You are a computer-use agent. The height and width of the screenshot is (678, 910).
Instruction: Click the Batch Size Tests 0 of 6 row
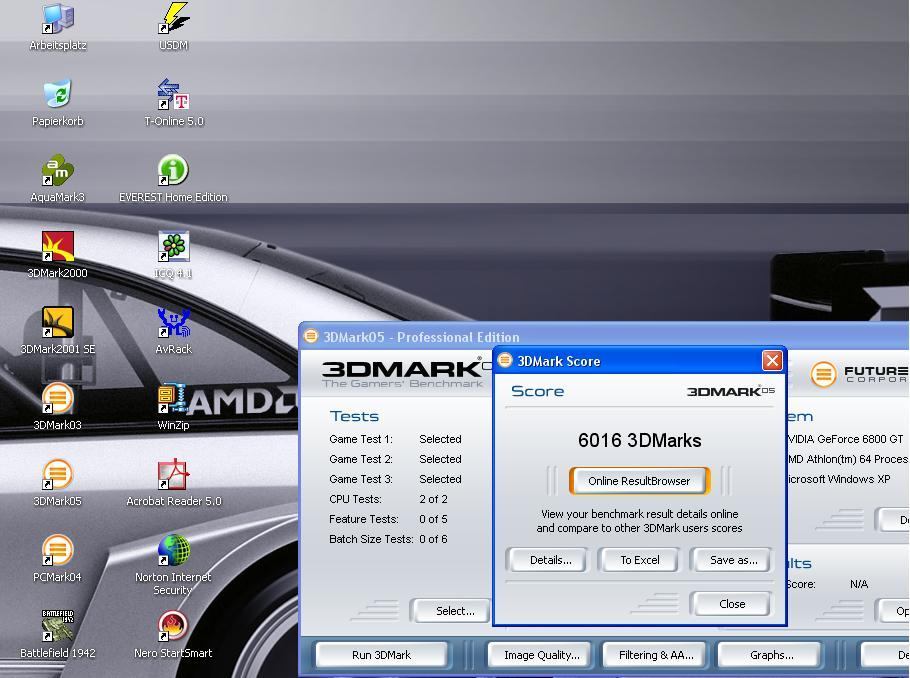pyautogui.click(x=388, y=539)
